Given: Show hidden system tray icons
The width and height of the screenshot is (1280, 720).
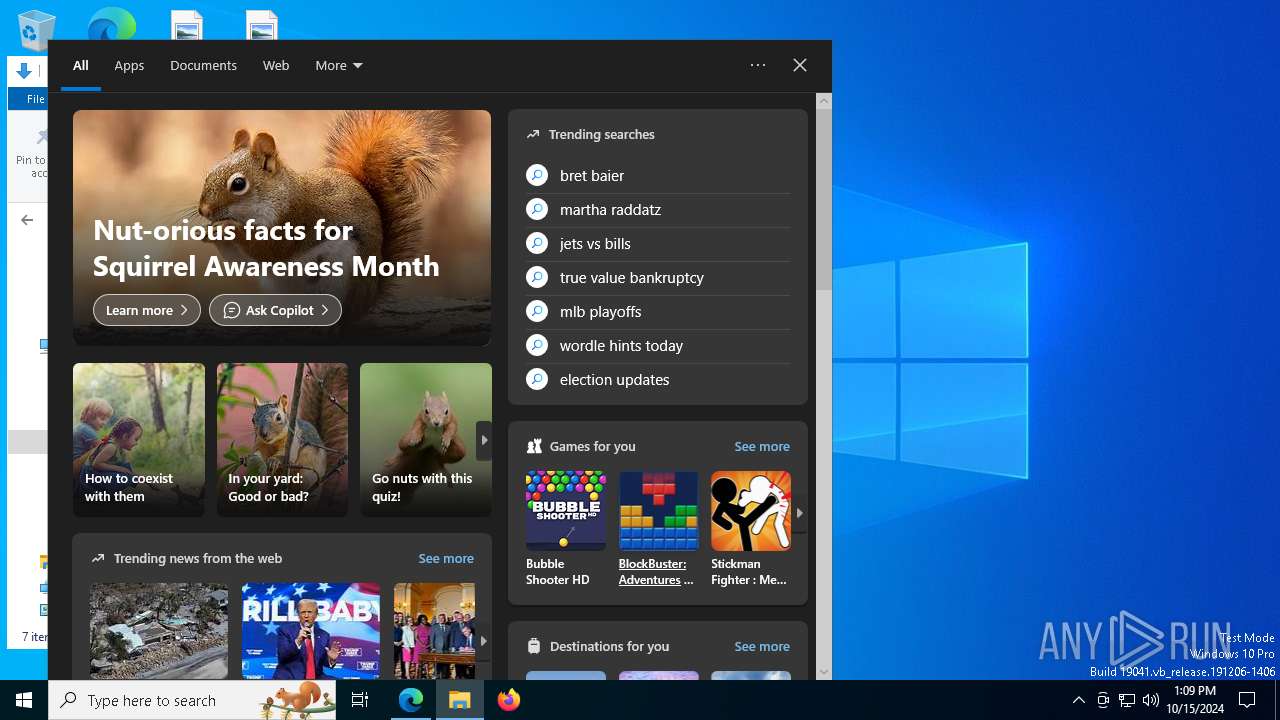Looking at the screenshot, I should 1078,700.
